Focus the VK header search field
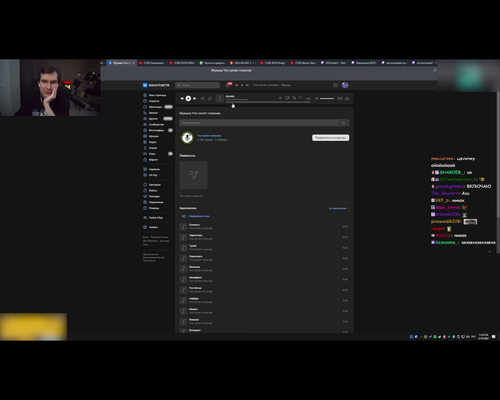 point(197,85)
